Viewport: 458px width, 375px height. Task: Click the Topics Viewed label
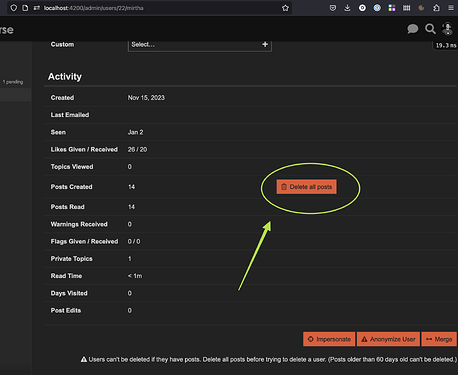(72, 167)
